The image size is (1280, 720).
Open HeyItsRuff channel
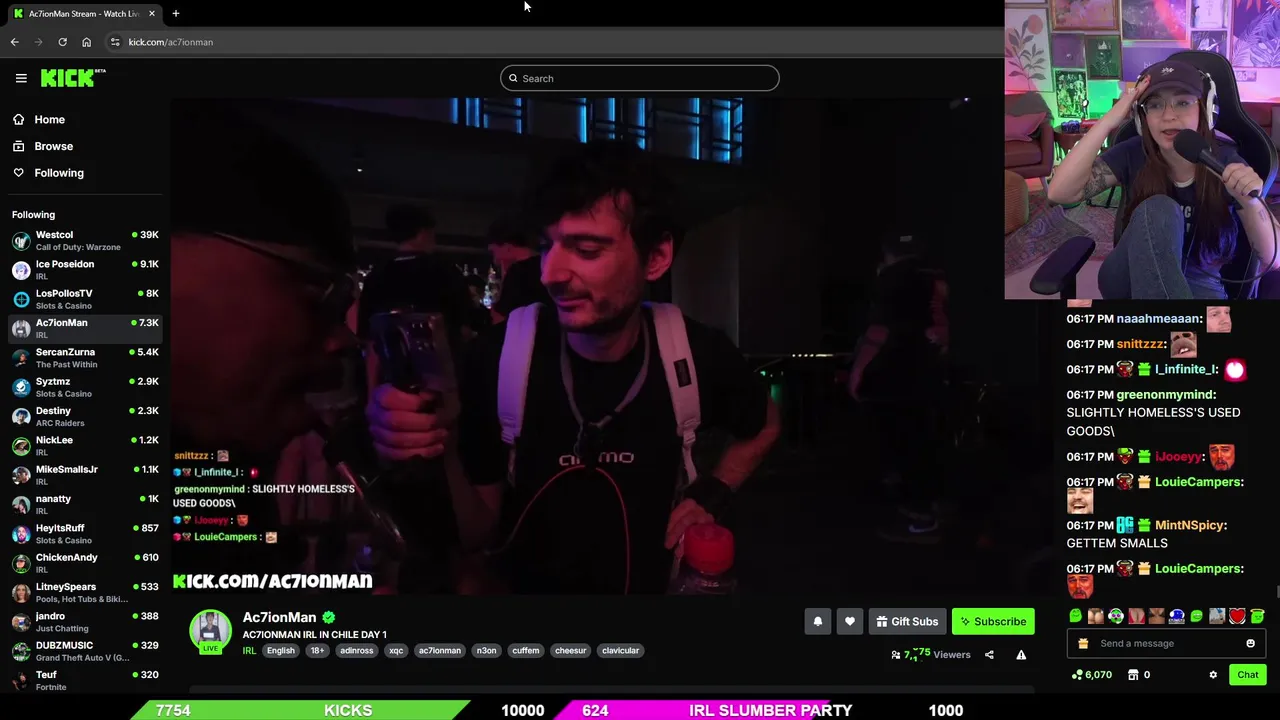point(84,533)
